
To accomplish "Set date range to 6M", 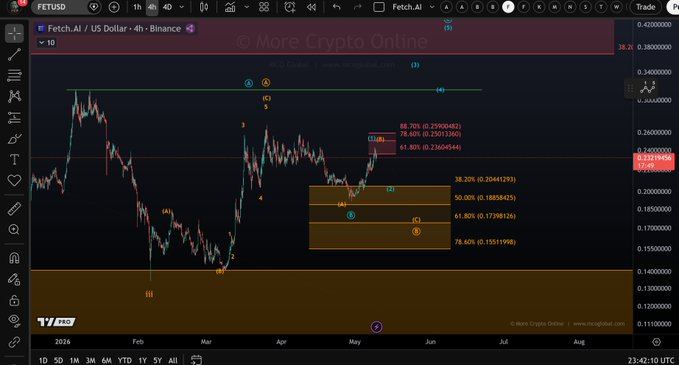I will [x=107, y=360].
